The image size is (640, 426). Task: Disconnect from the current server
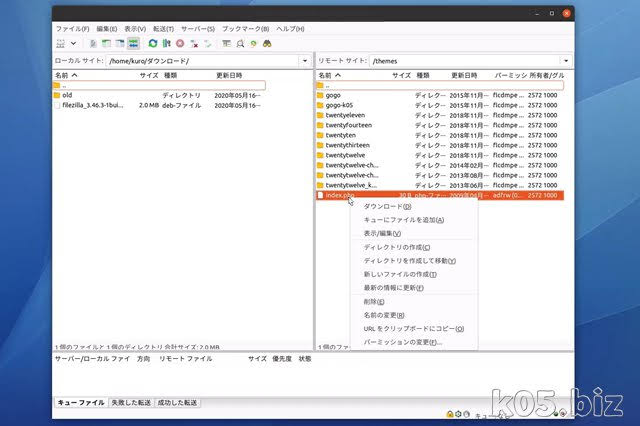pyautogui.click(x=194, y=43)
